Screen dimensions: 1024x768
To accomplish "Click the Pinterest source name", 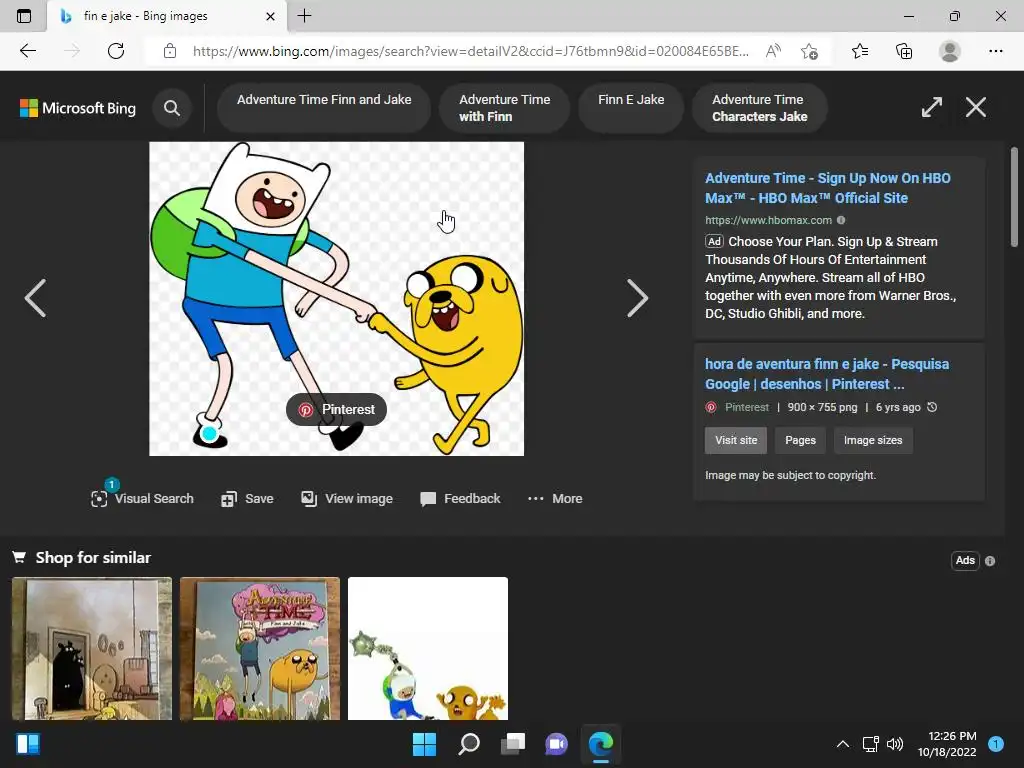I will [x=746, y=407].
